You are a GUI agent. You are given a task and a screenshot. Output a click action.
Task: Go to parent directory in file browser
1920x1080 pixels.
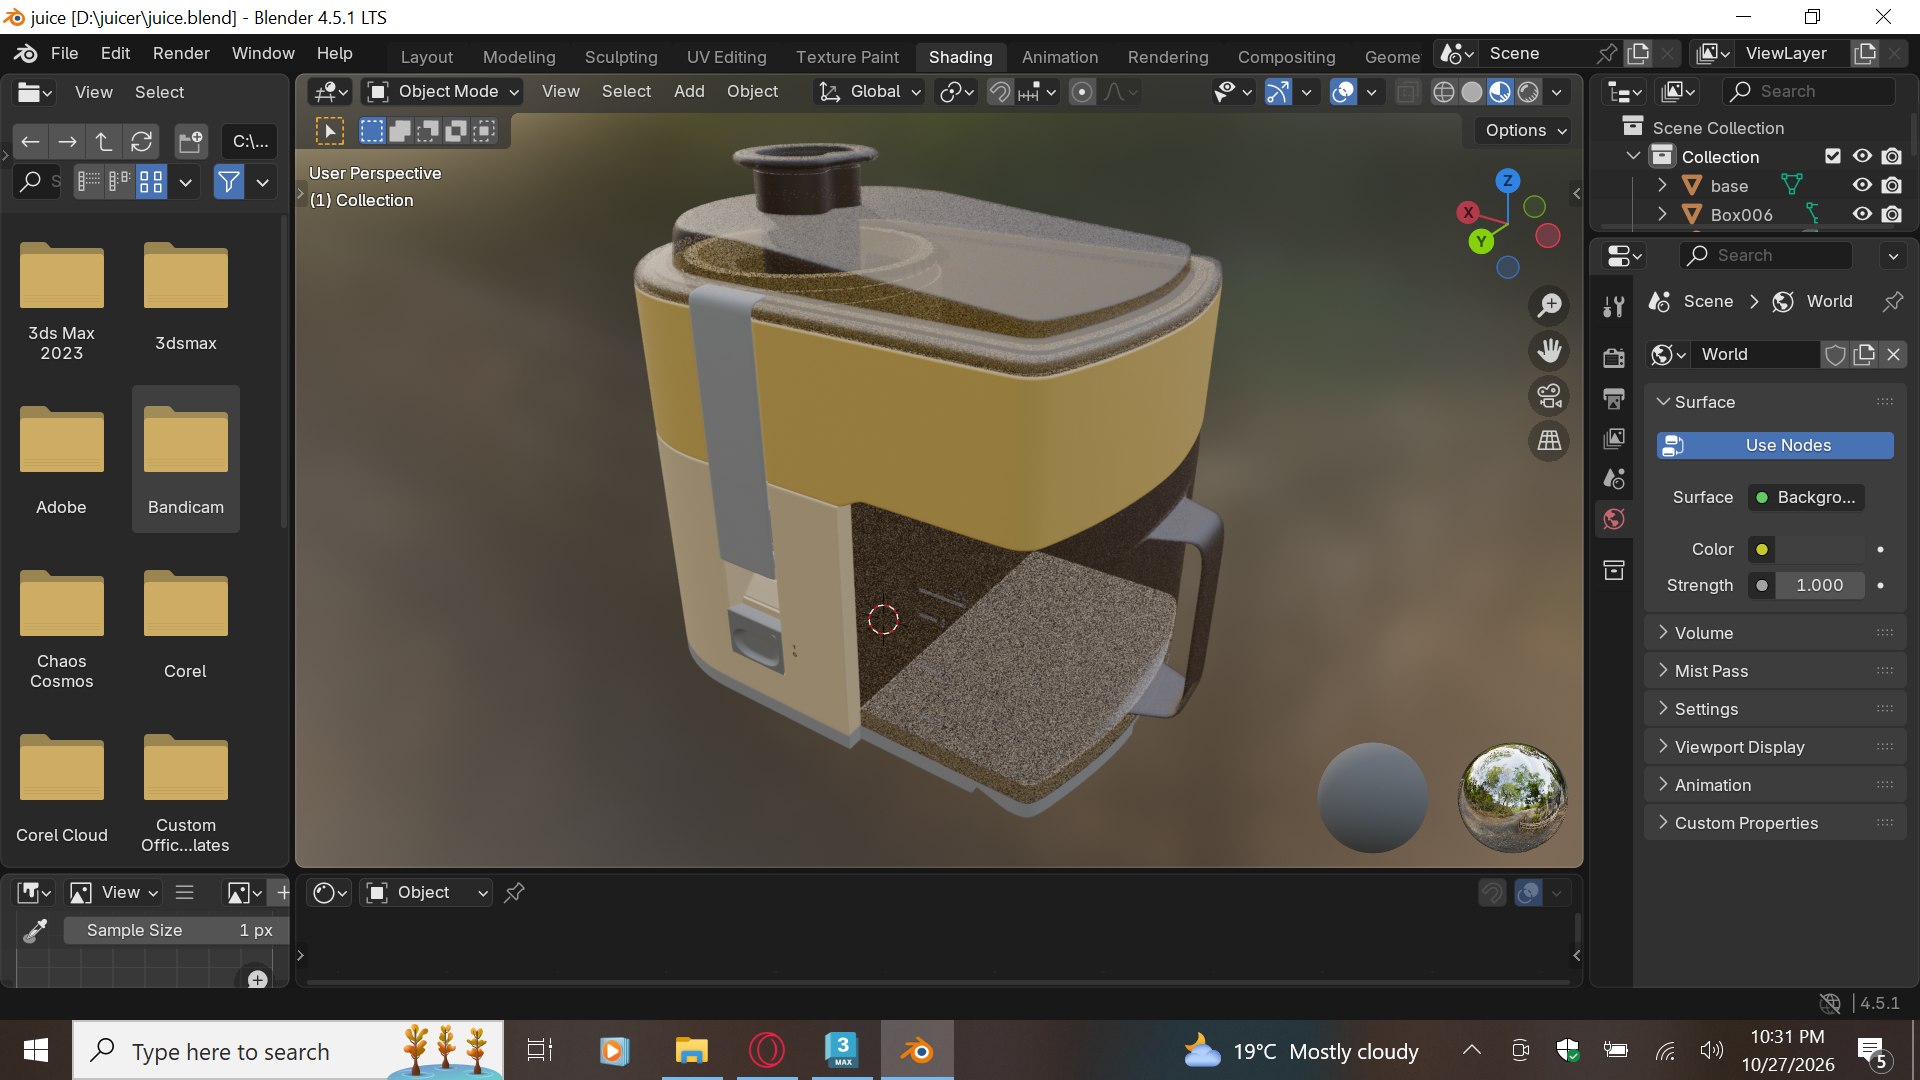click(104, 141)
